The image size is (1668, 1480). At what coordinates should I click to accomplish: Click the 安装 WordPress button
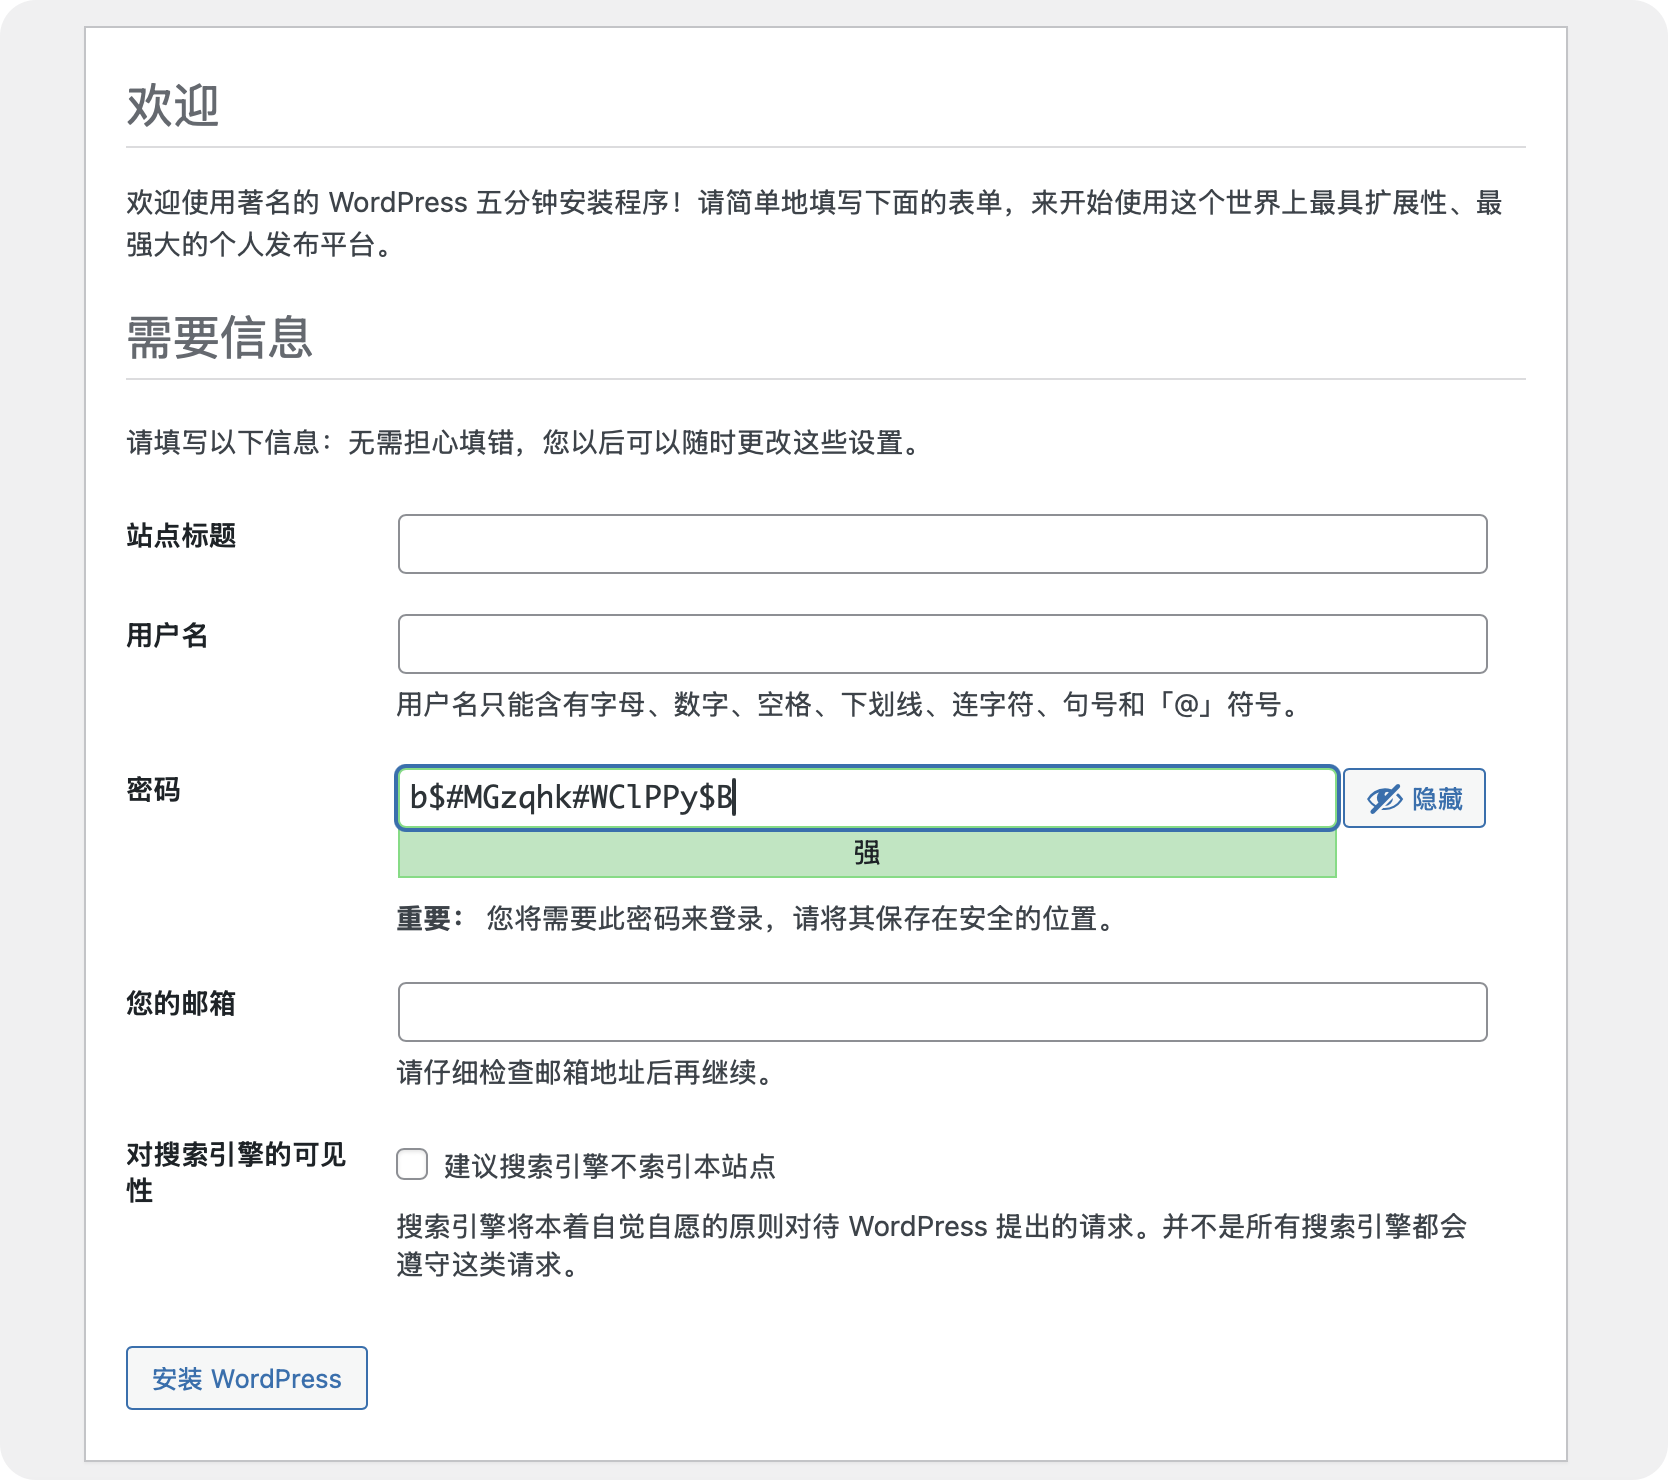tap(246, 1378)
